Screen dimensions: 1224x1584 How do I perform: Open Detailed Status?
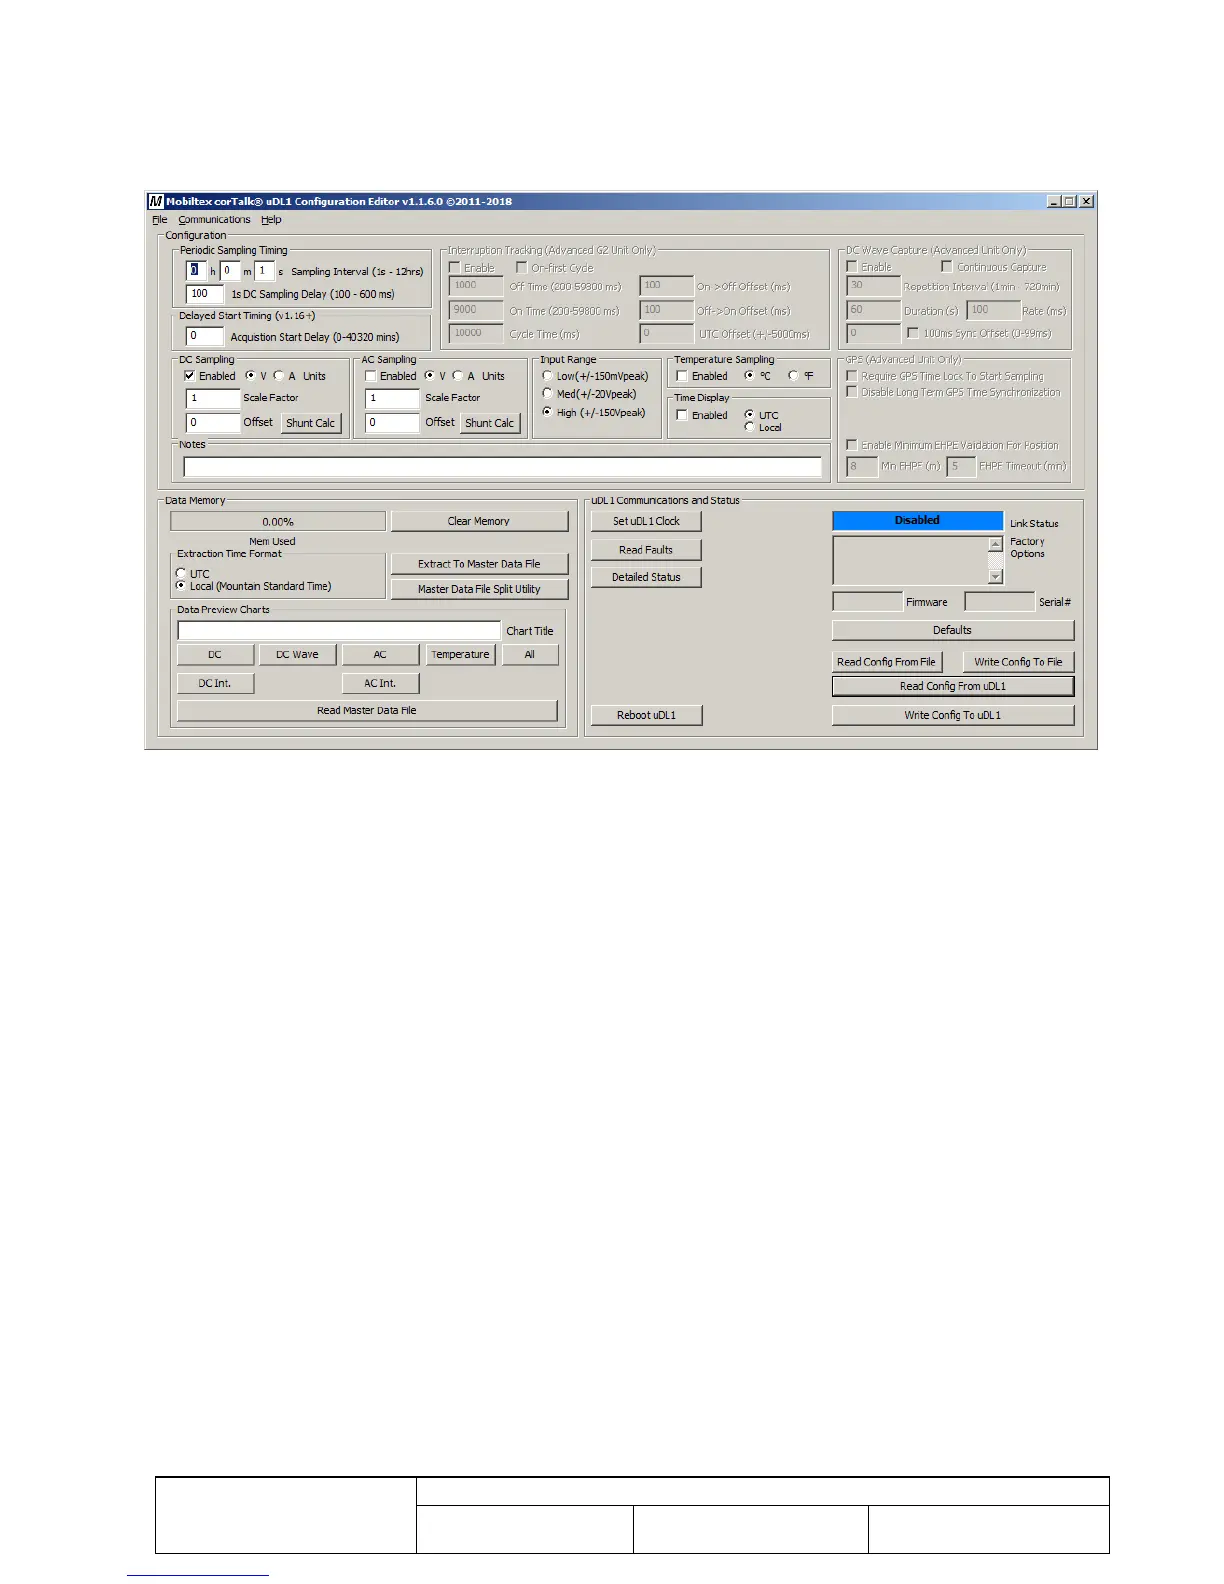(x=646, y=577)
